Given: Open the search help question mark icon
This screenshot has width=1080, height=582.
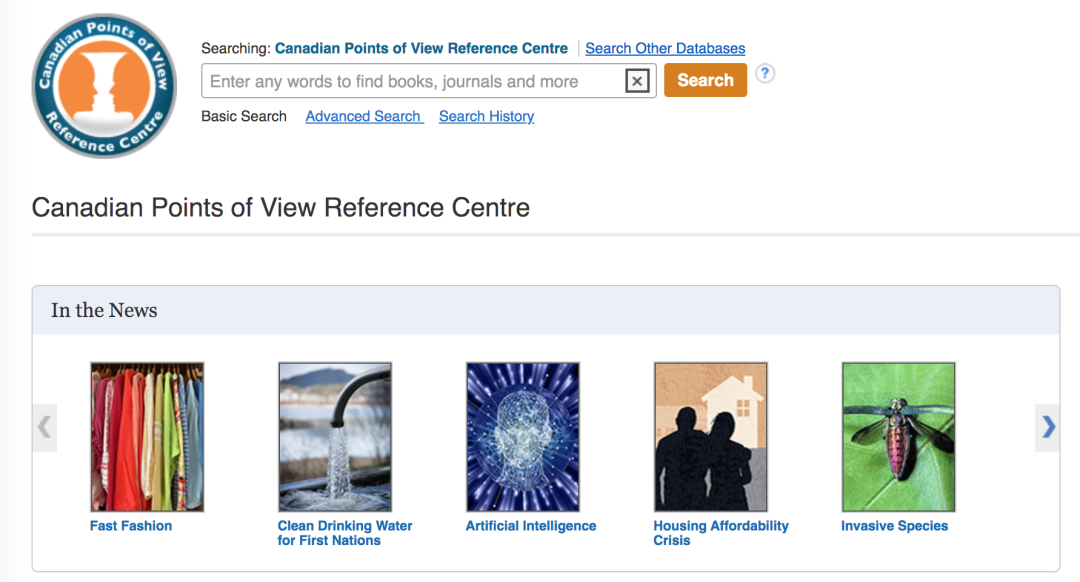Looking at the screenshot, I should tap(765, 73).
